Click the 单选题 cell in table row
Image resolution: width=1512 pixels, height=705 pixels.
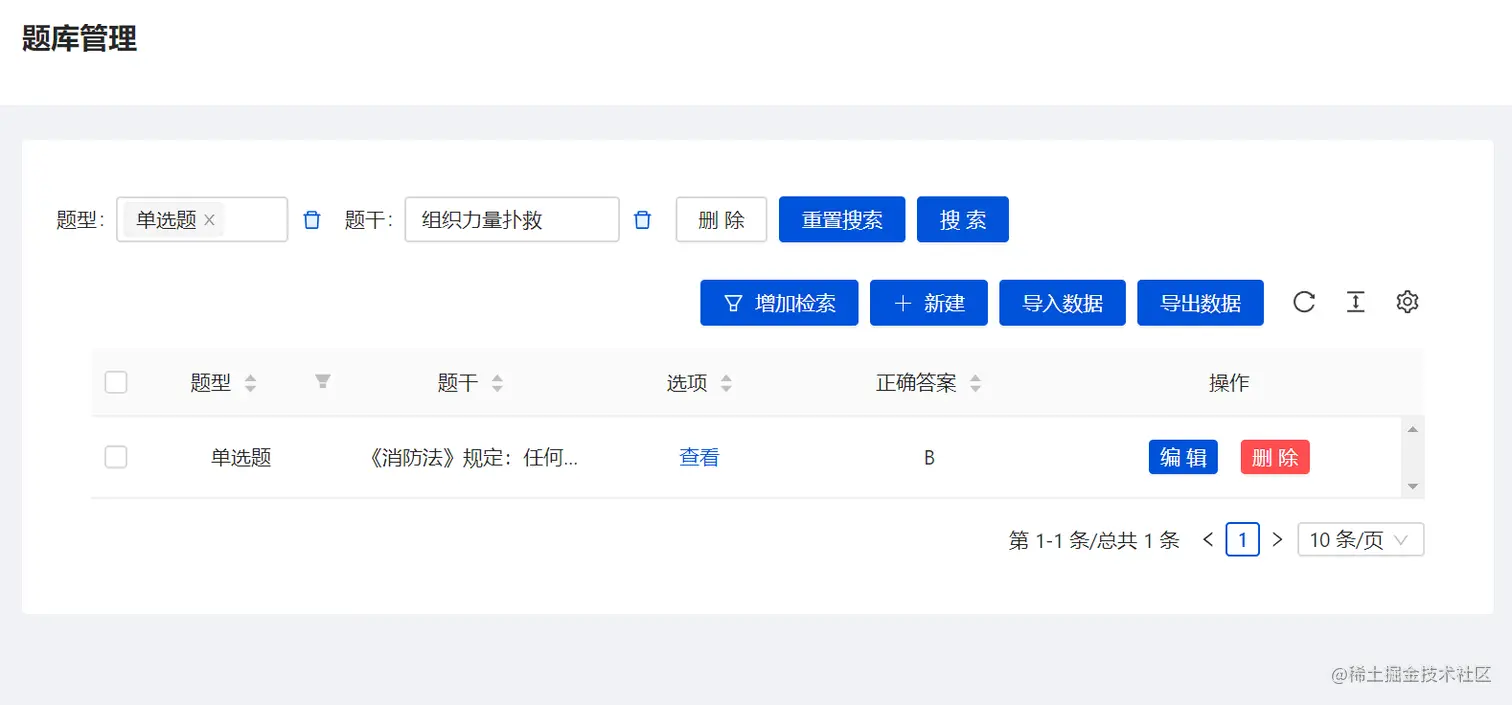pos(241,458)
